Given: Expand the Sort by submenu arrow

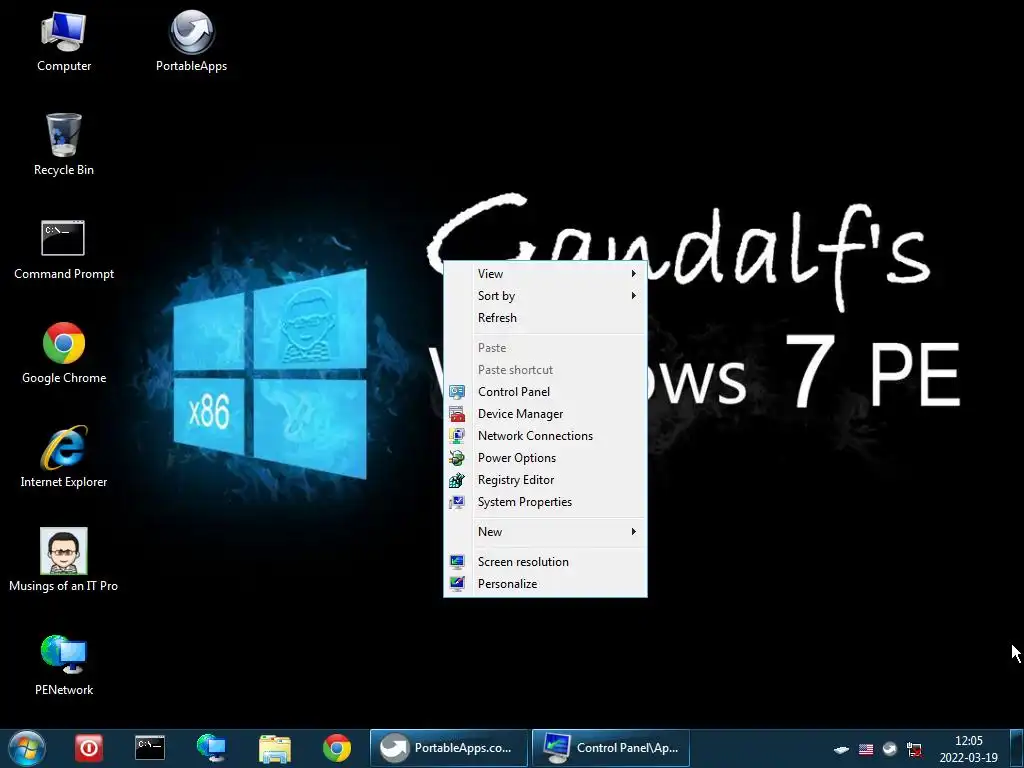Looking at the screenshot, I should click(633, 296).
